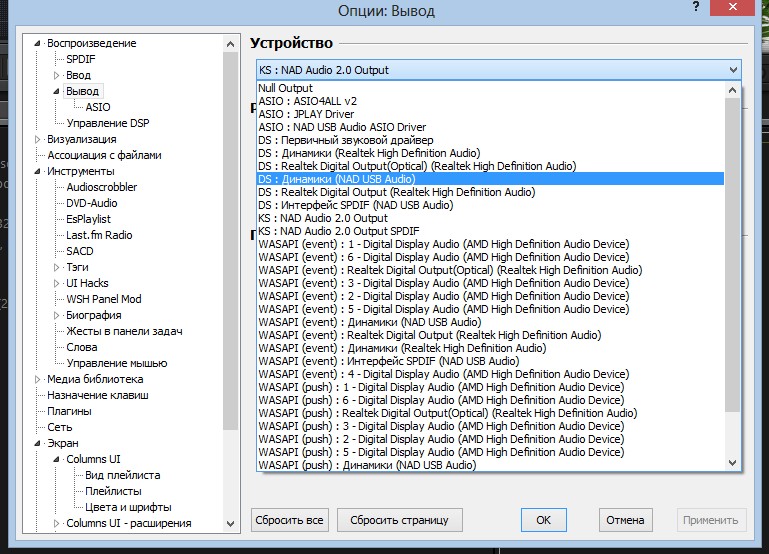The height and width of the screenshot is (554, 769).
Task: Pick WASAPI (event) : Интерфейс SPDIF (NAD USB Audio)
Action: coord(490,361)
